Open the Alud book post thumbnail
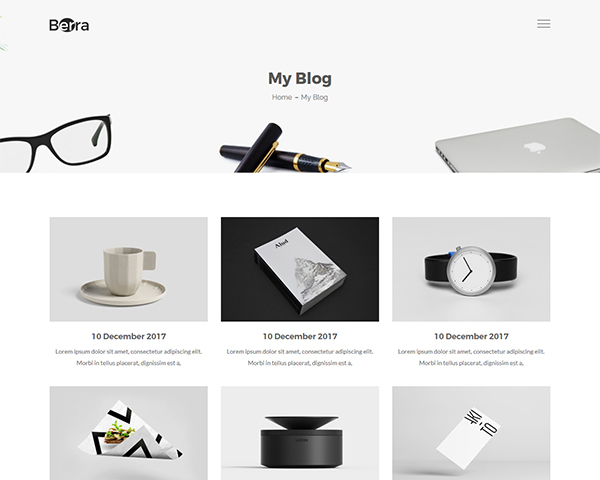Screen dimensions: 600x480 [300, 269]
